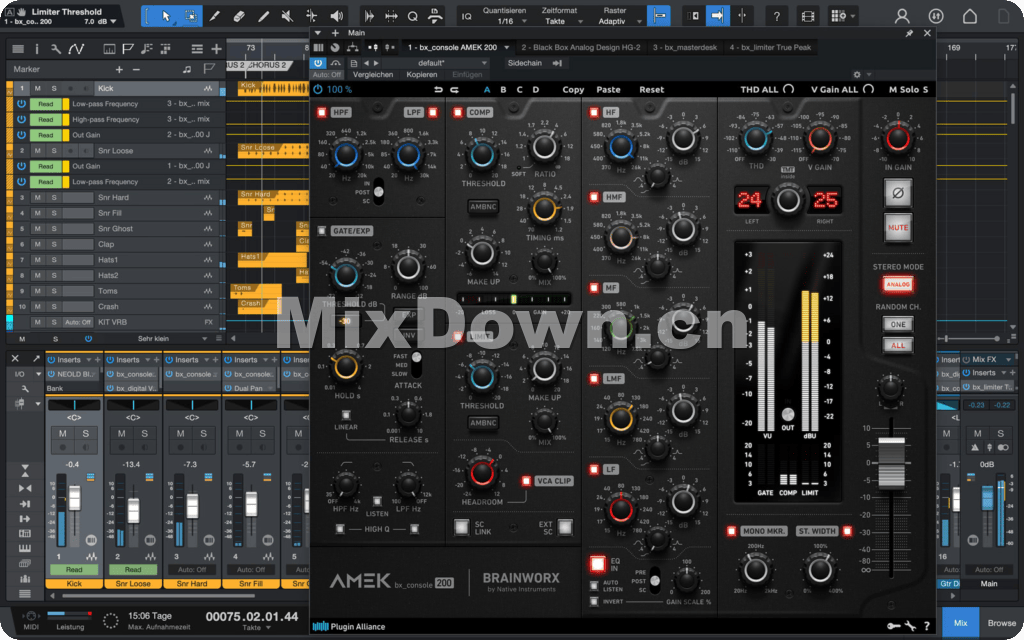
Task: Open Takte time display format dropdown
Action: coord(268,628)
